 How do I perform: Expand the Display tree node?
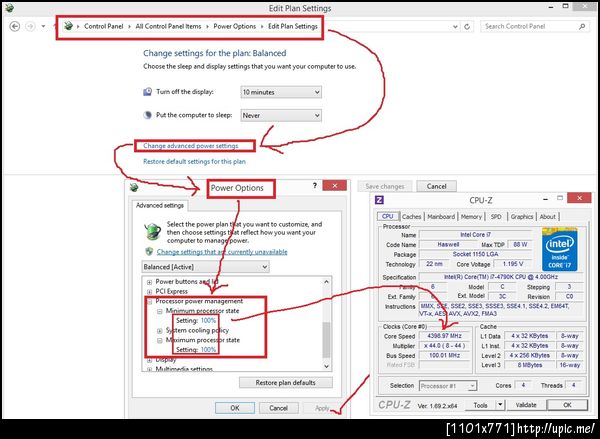tap(149, 360)
